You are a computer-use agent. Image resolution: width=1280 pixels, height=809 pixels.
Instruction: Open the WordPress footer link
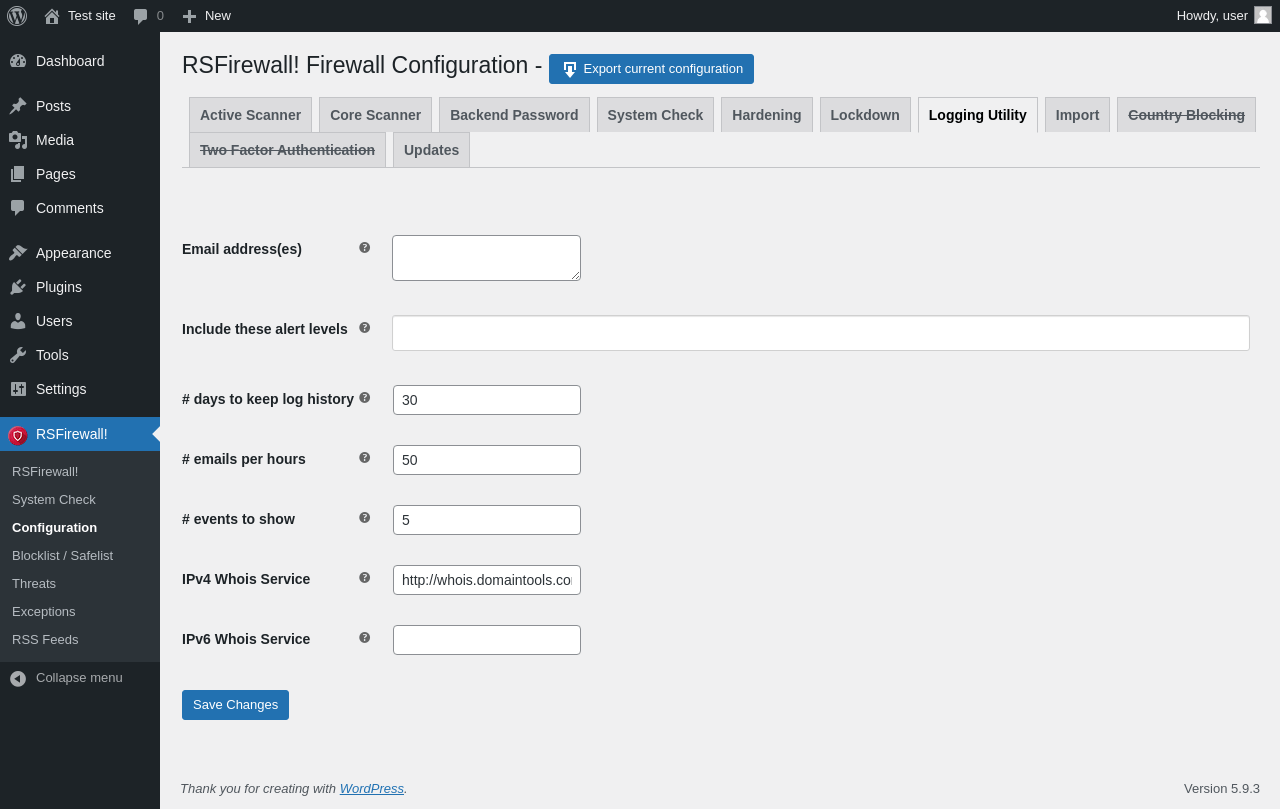coord(372,788)
